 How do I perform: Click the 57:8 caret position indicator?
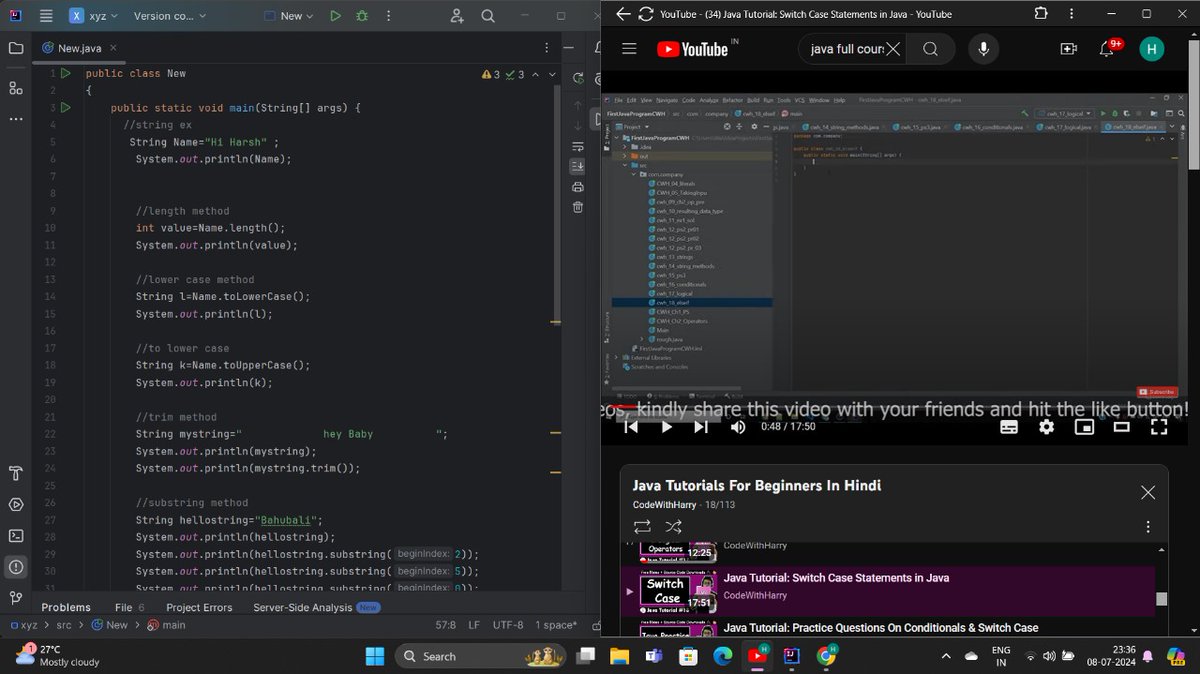446,625
